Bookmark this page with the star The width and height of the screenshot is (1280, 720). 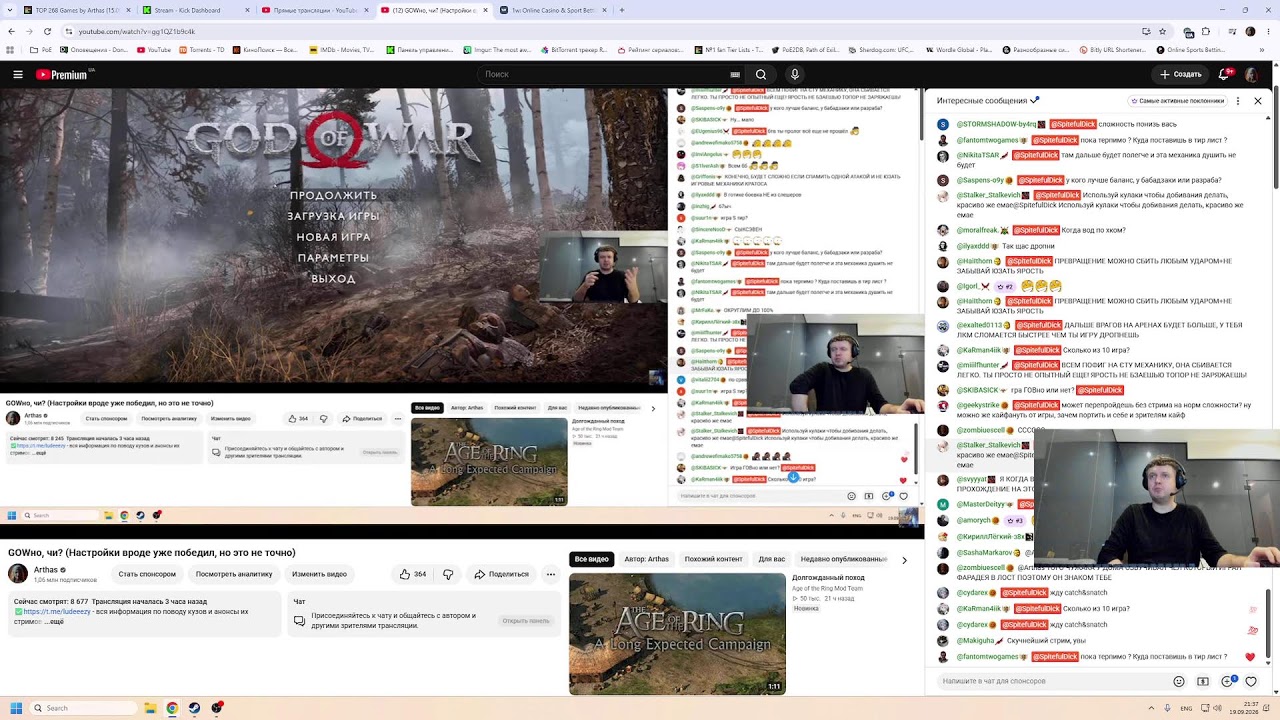1163,32
